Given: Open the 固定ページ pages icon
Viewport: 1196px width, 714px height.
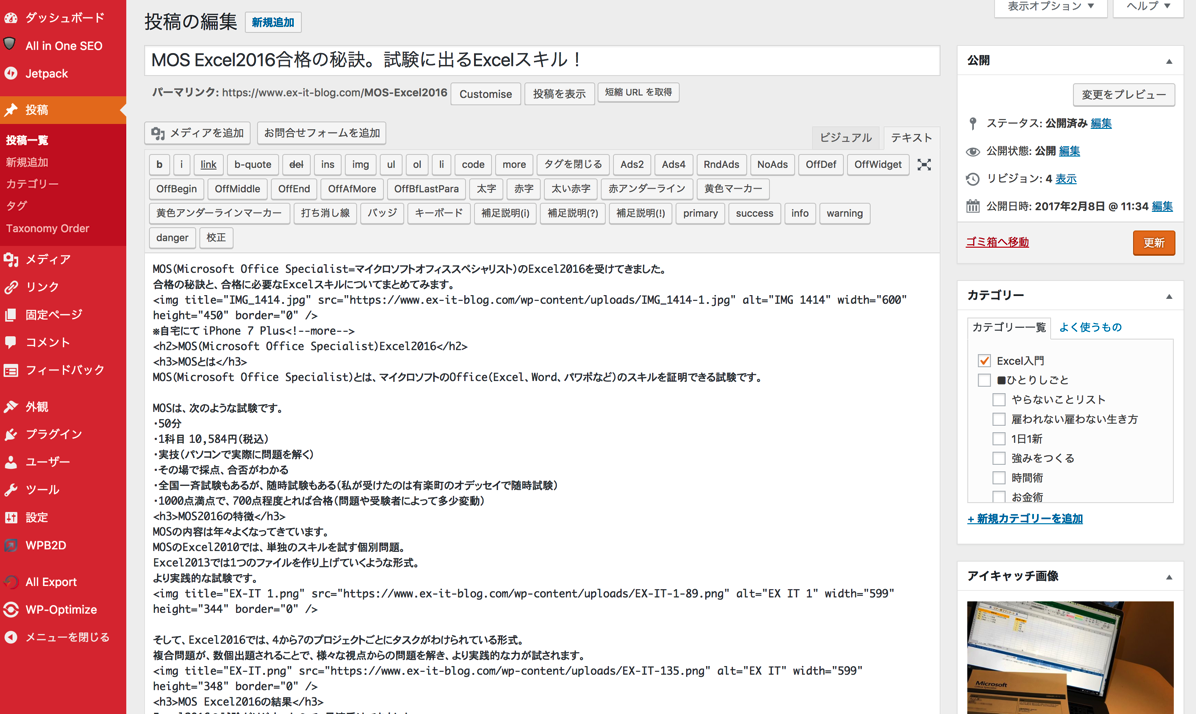Looking at the screenshot, I should 11,314.
